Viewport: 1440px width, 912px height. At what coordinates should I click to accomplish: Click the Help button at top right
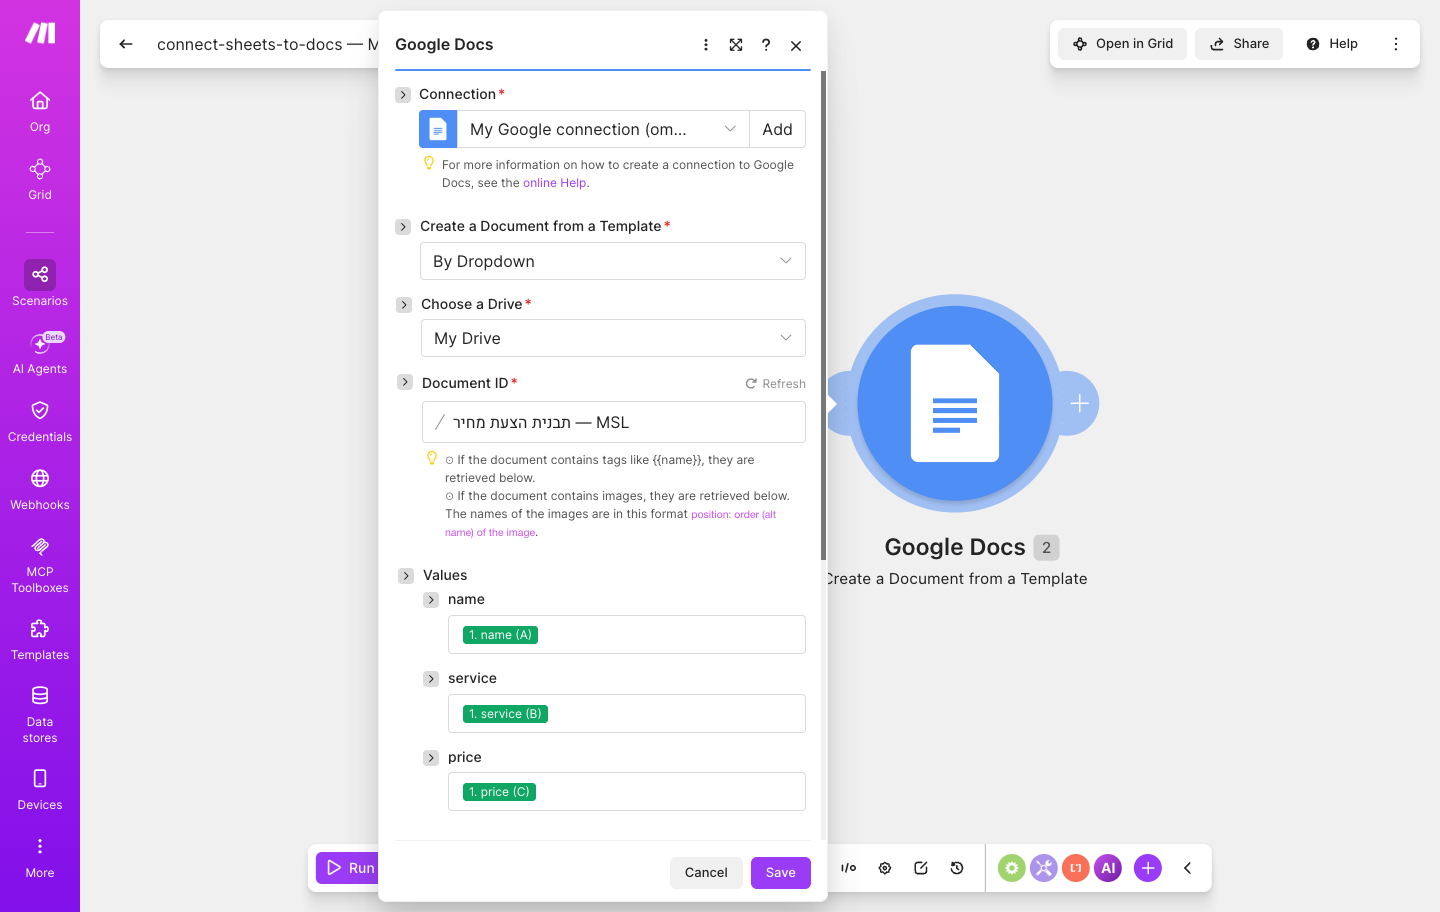pyautogui.click(x=1332, y=44)
